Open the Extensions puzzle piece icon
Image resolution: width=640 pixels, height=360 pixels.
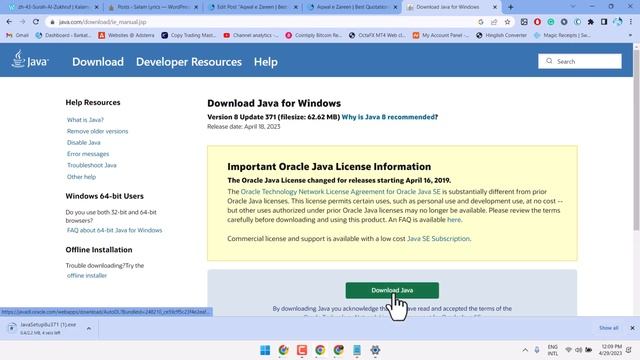(591, 22)
